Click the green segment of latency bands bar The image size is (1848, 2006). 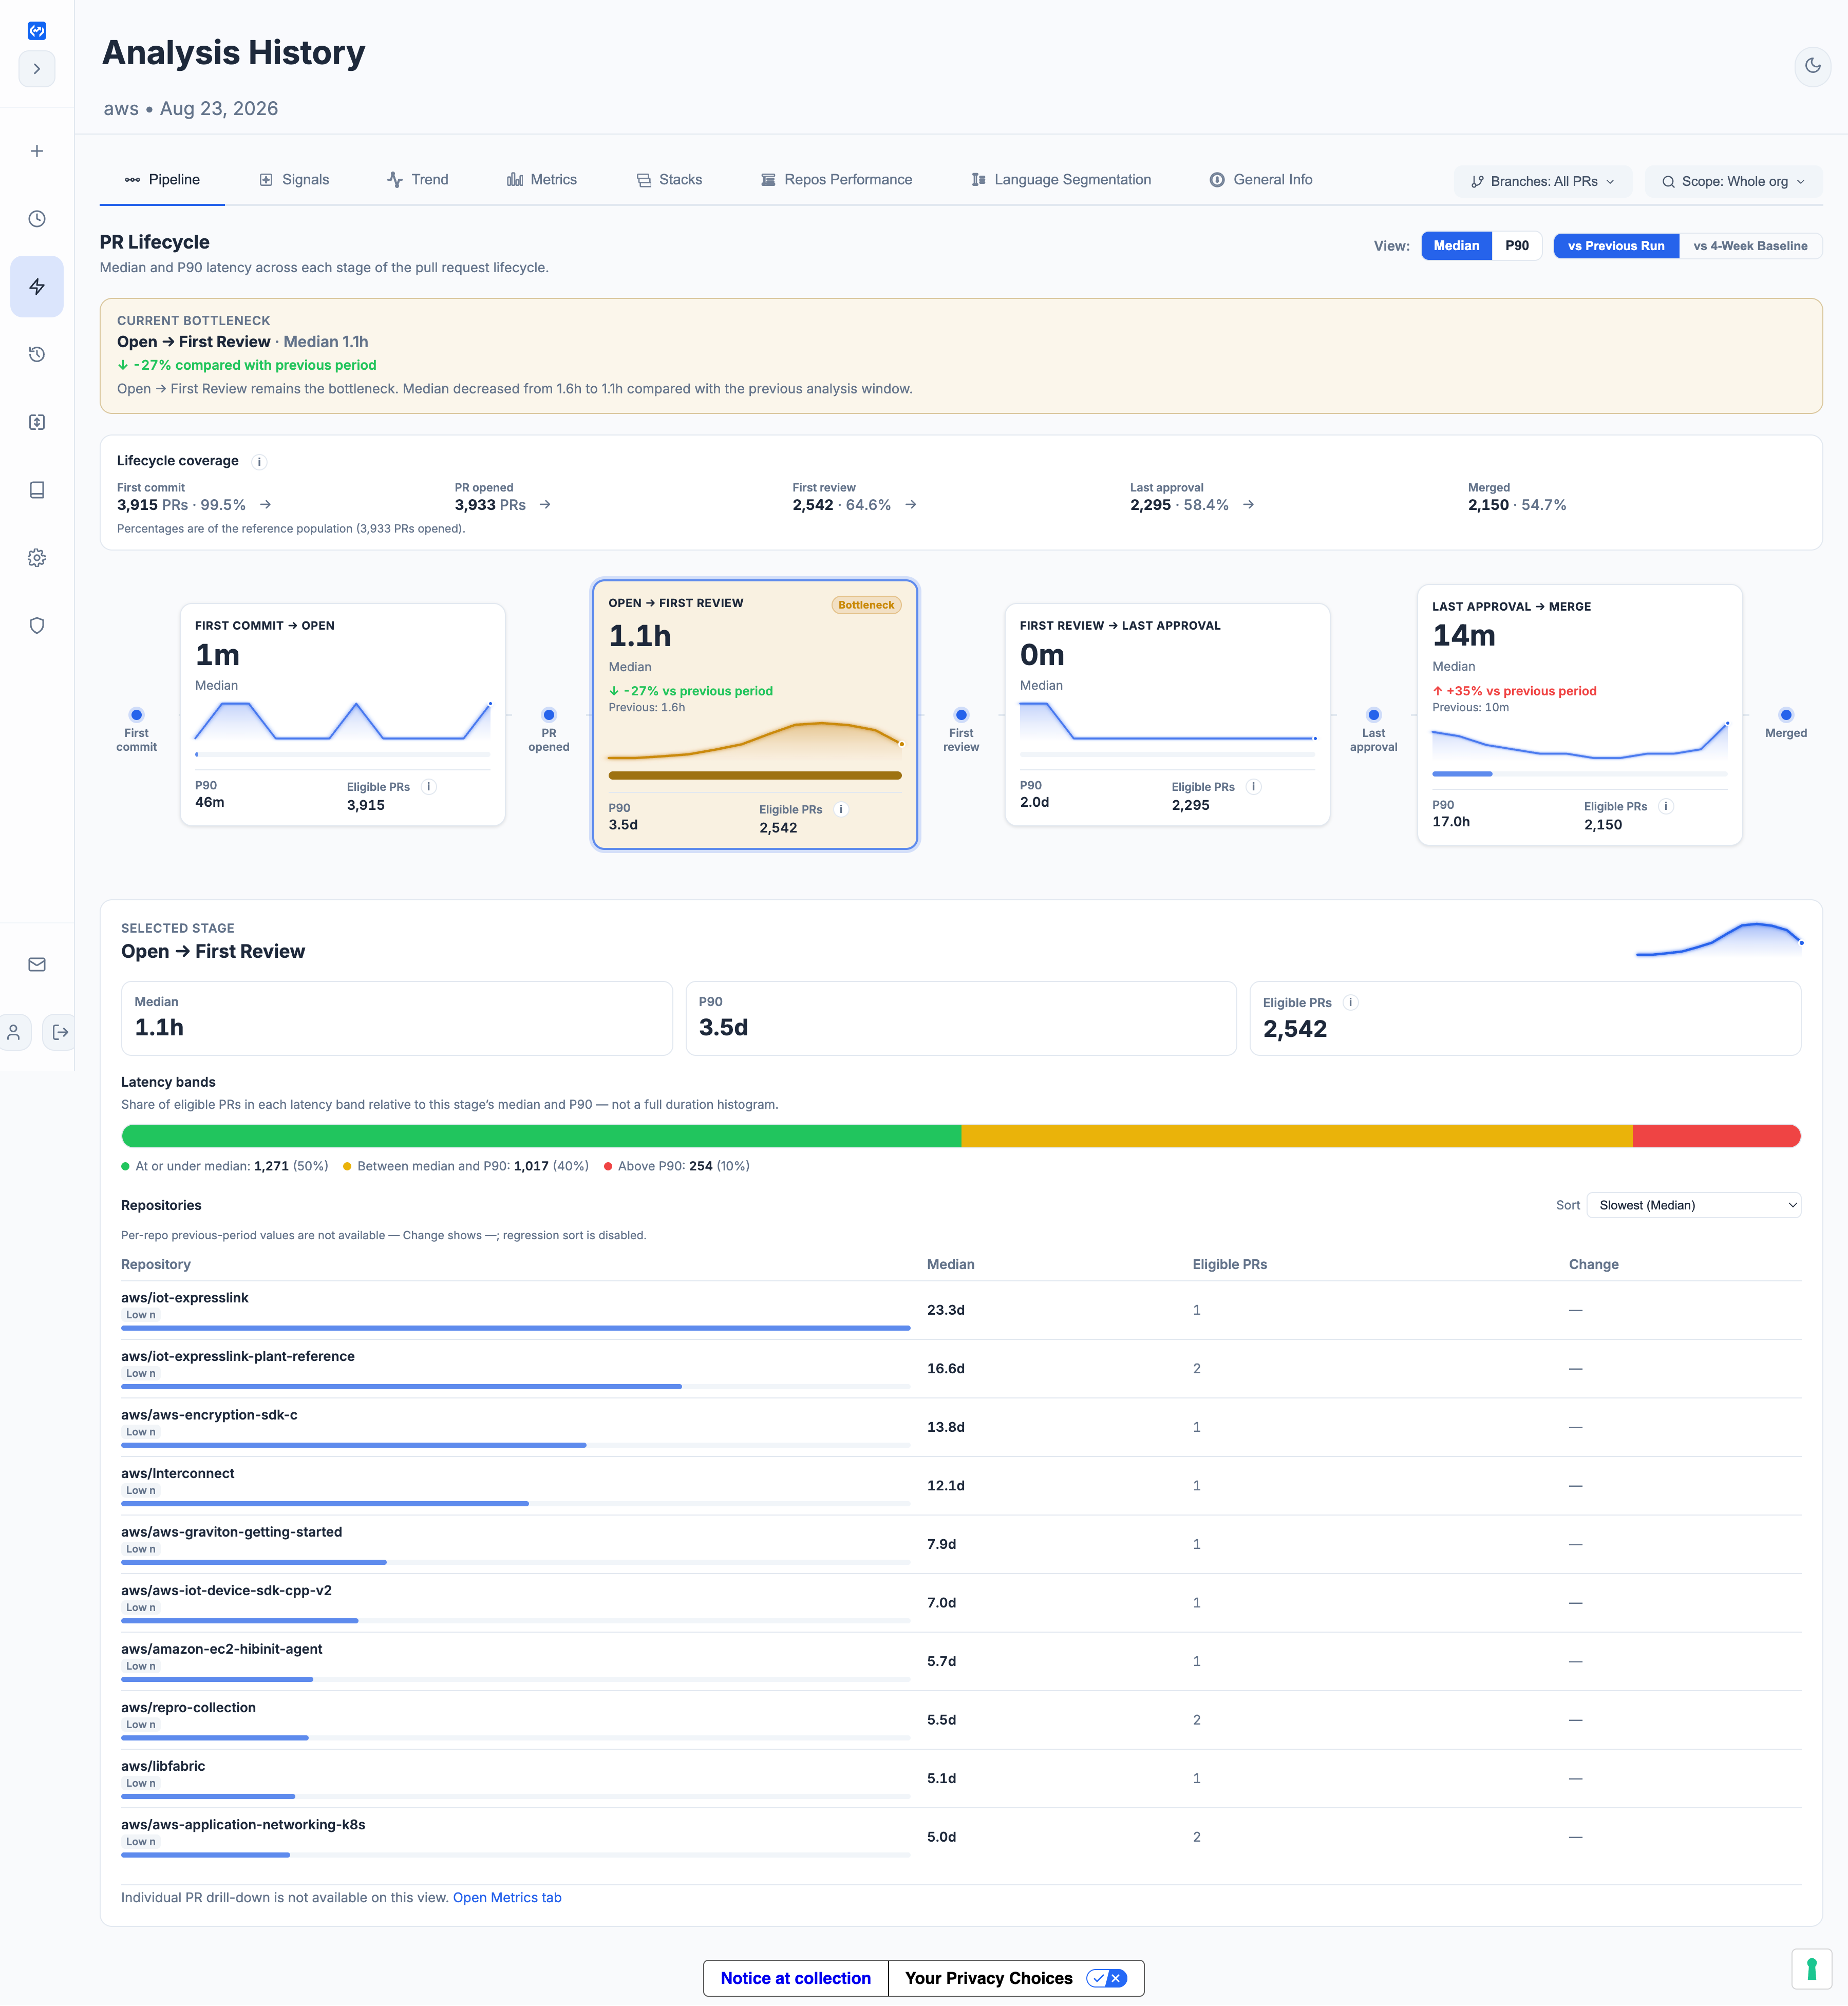(541, 1136)
